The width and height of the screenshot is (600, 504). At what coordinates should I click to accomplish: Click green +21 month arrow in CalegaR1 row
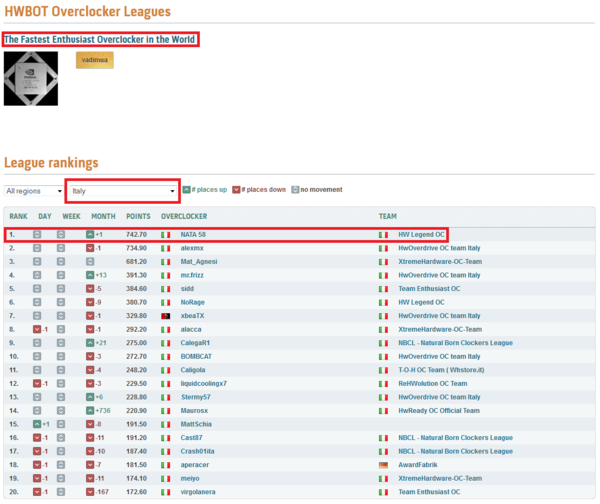pyautogui.click(x=90, y=343)
